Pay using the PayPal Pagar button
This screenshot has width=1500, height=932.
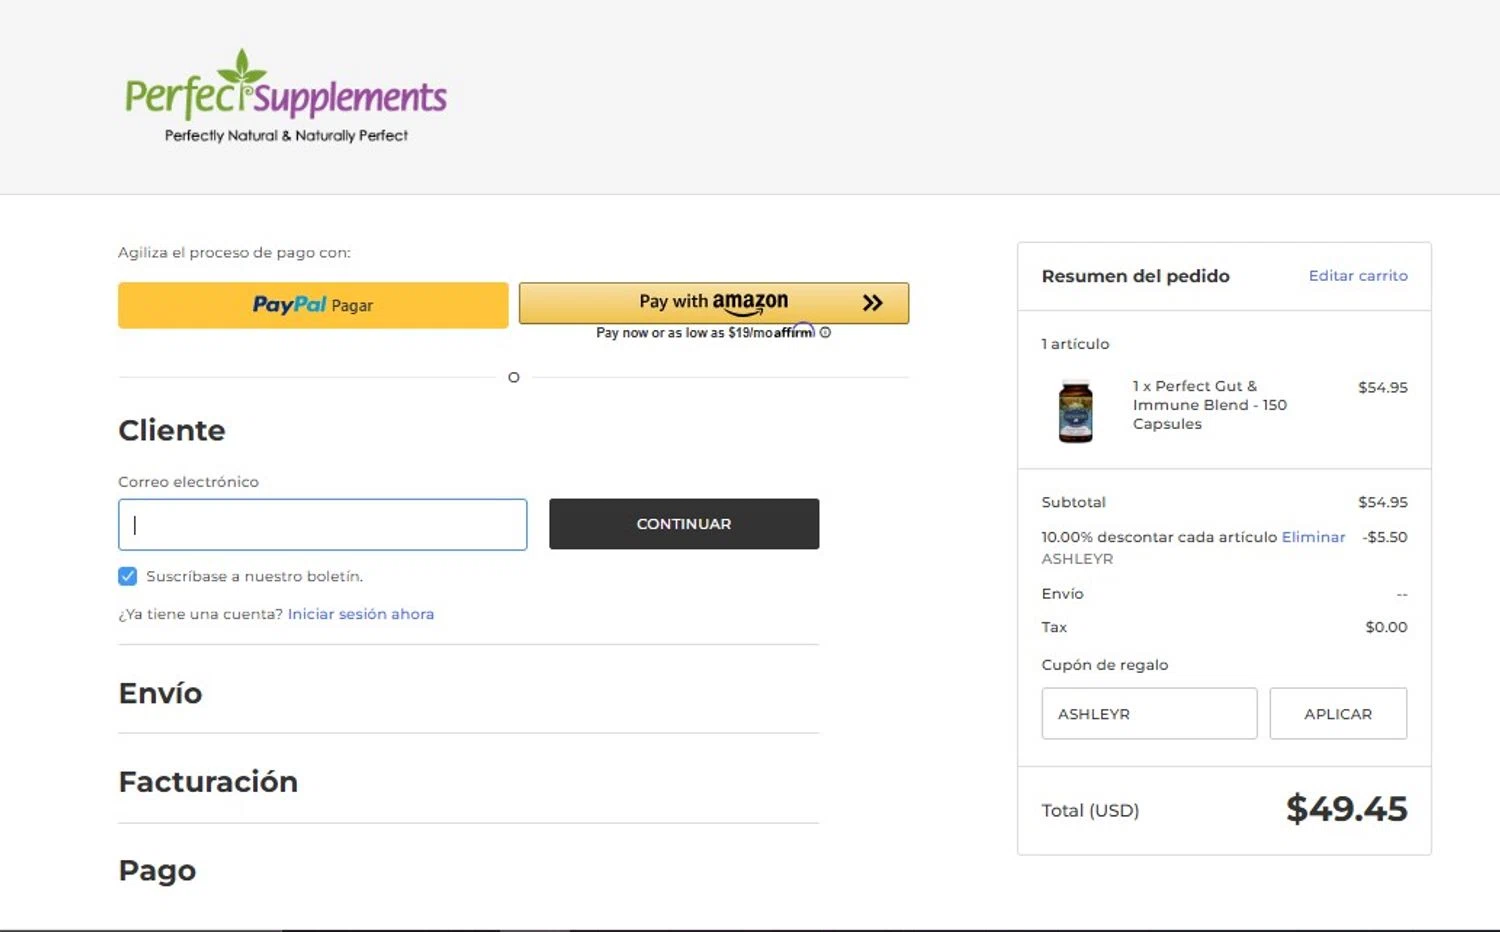(313, 305)
